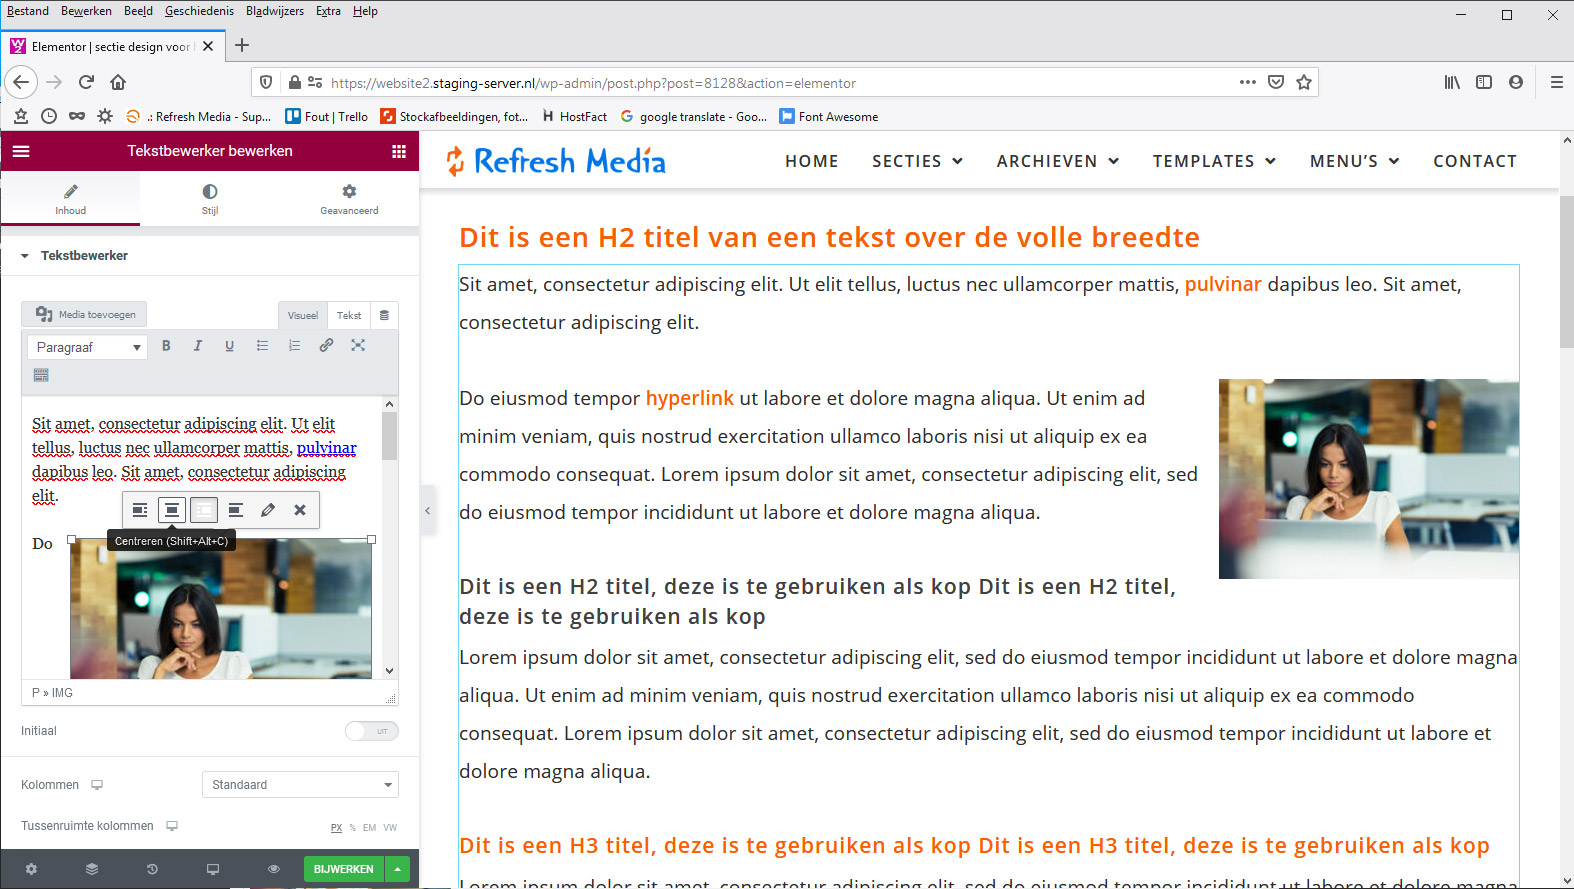1574x889 pixels.
Task: Click the Bold formatting icon
Action: pyautogui.click(x=166, y=346)
